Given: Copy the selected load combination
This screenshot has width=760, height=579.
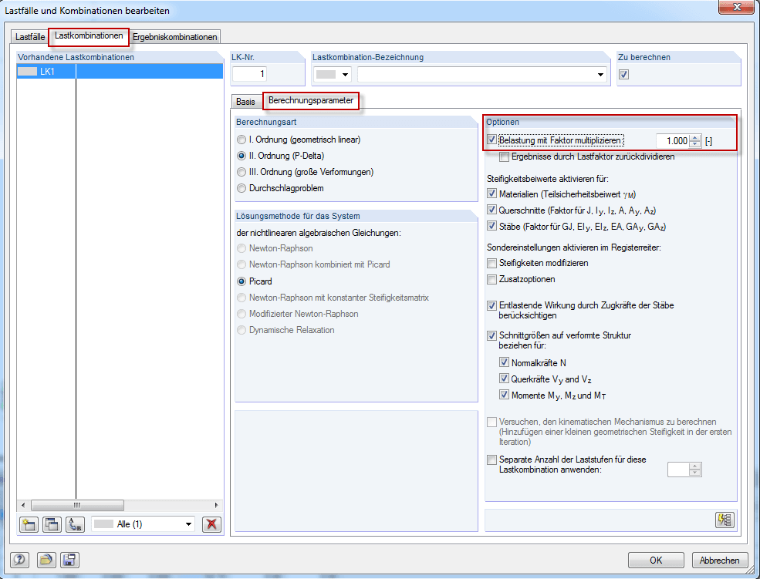Looking at the screenshot, I should (x=52, y=525).
